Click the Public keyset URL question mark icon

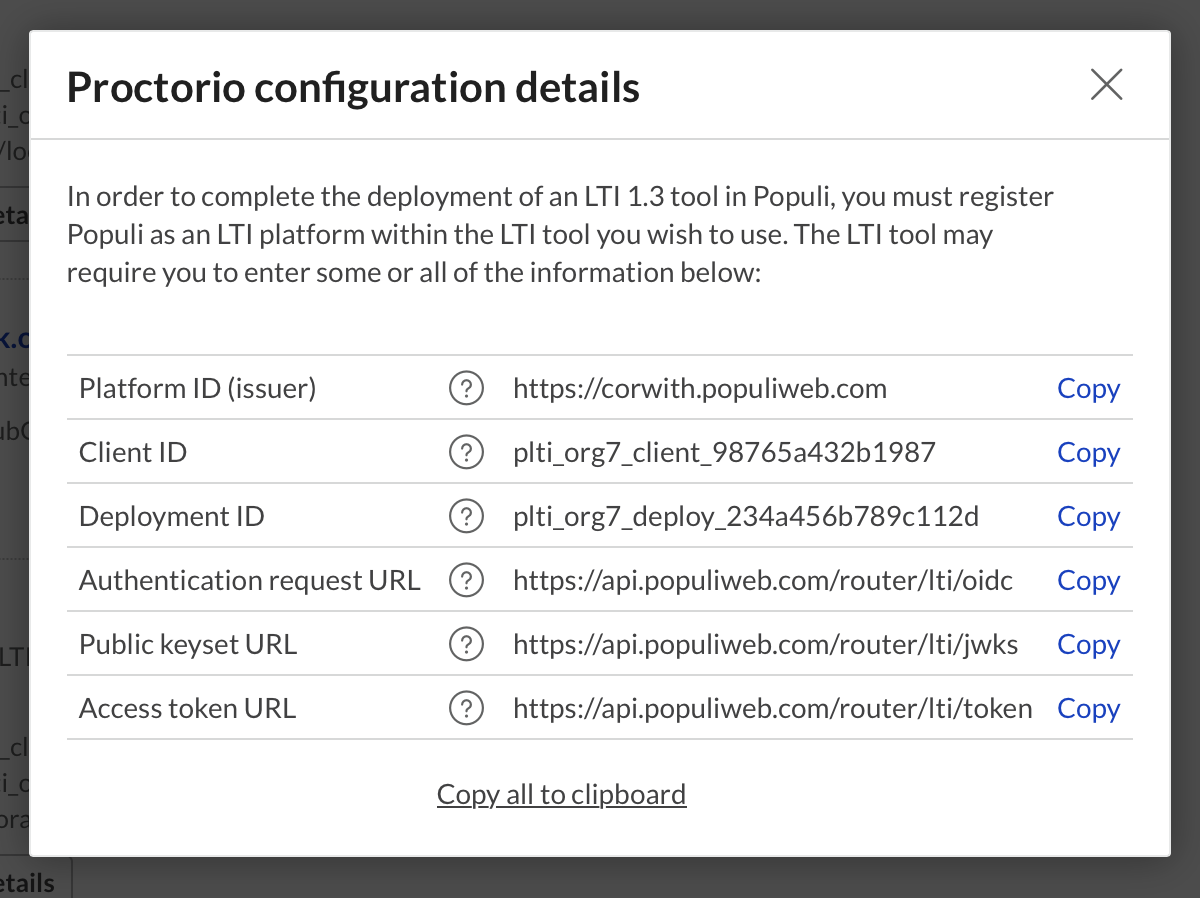pyautogui.click(x=466, y=644)
